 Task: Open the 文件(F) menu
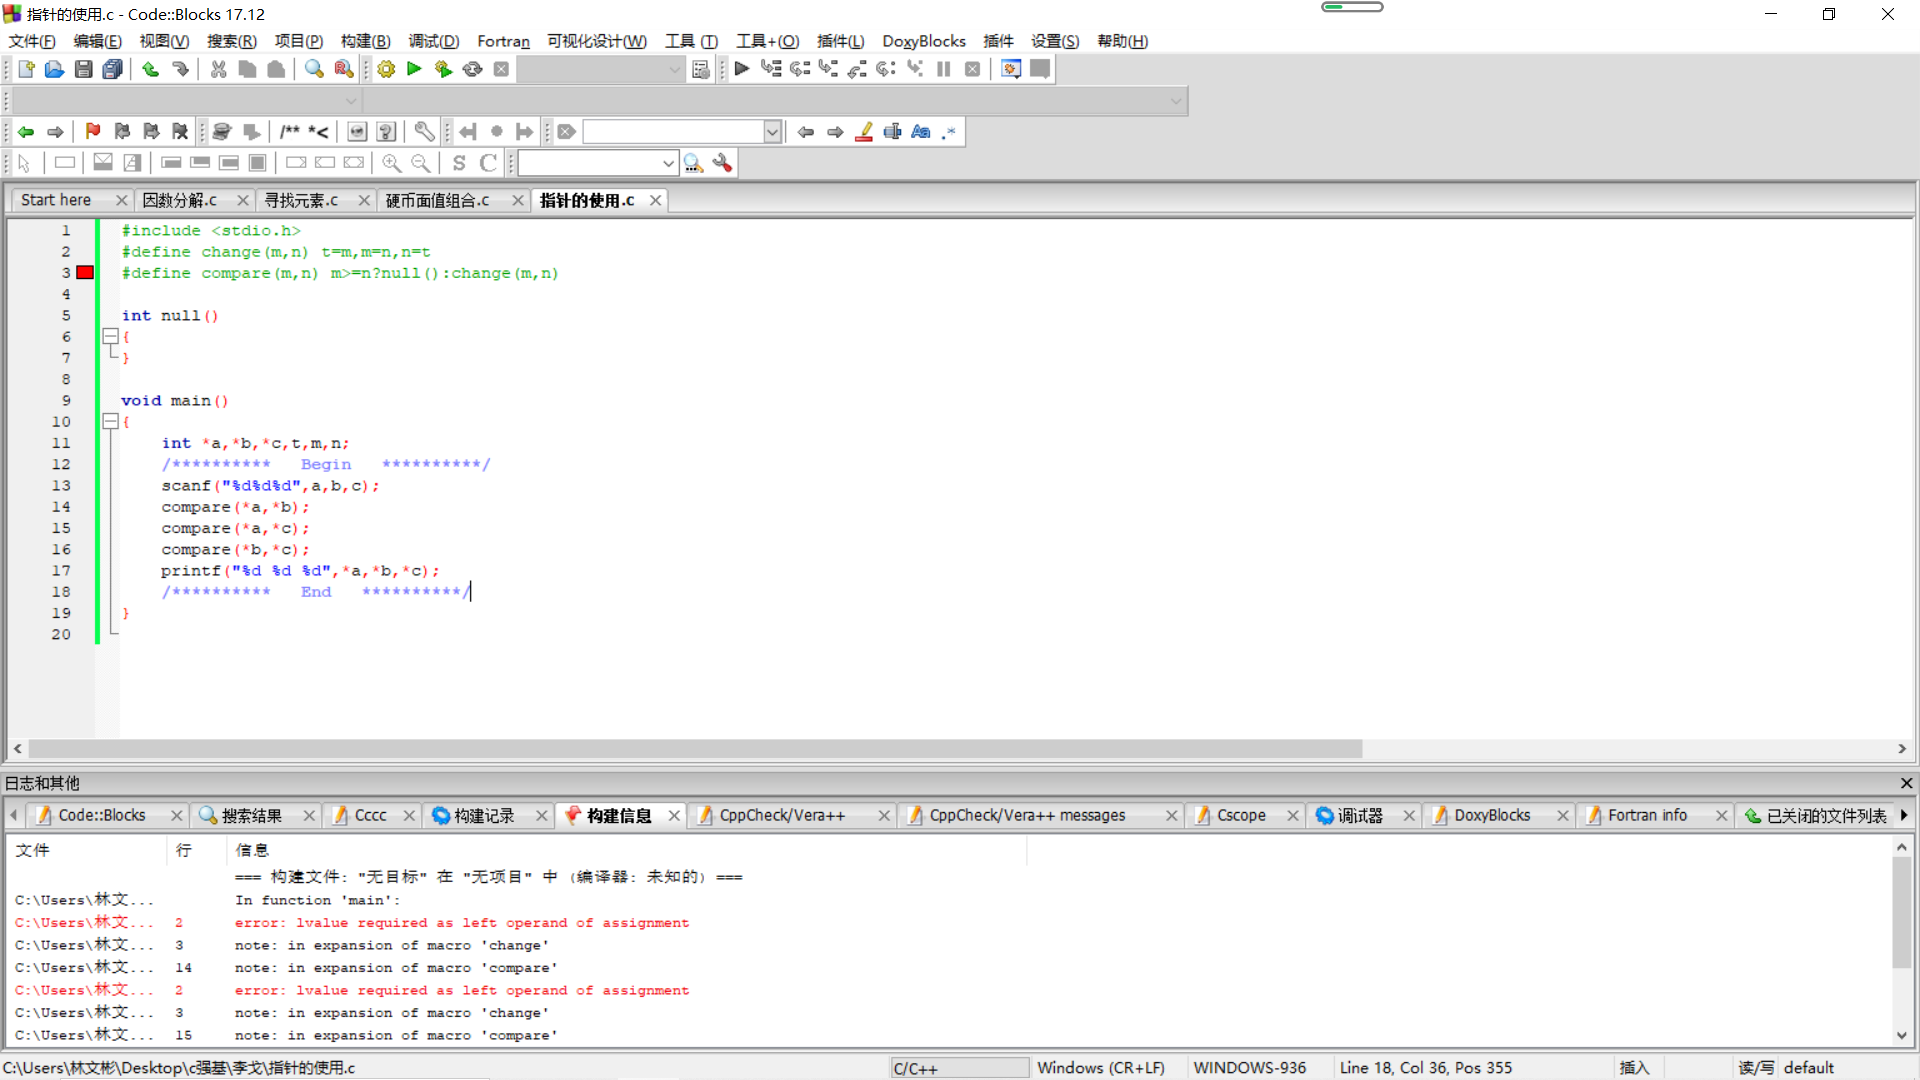pyautogui.click(x=32, y=41)
